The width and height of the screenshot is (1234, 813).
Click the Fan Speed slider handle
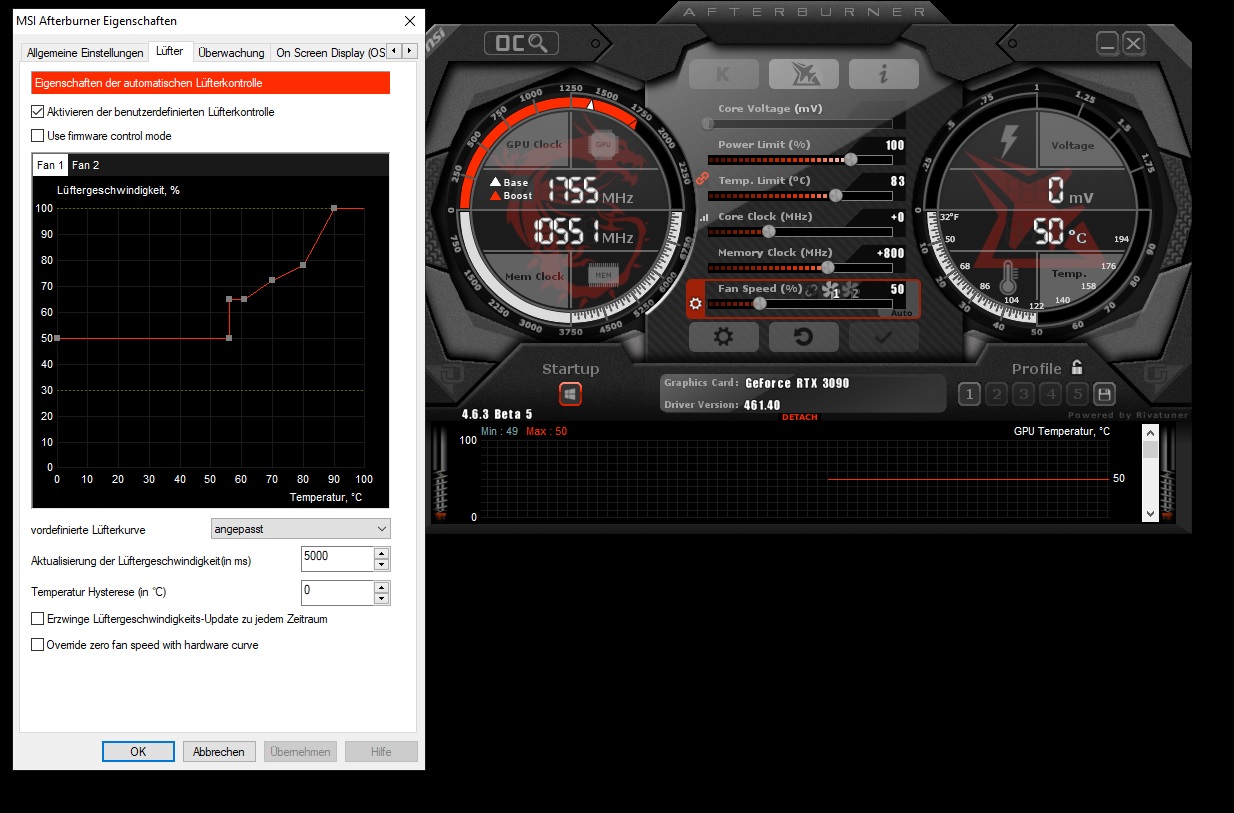pyautogui.click(x=760, y=303)
